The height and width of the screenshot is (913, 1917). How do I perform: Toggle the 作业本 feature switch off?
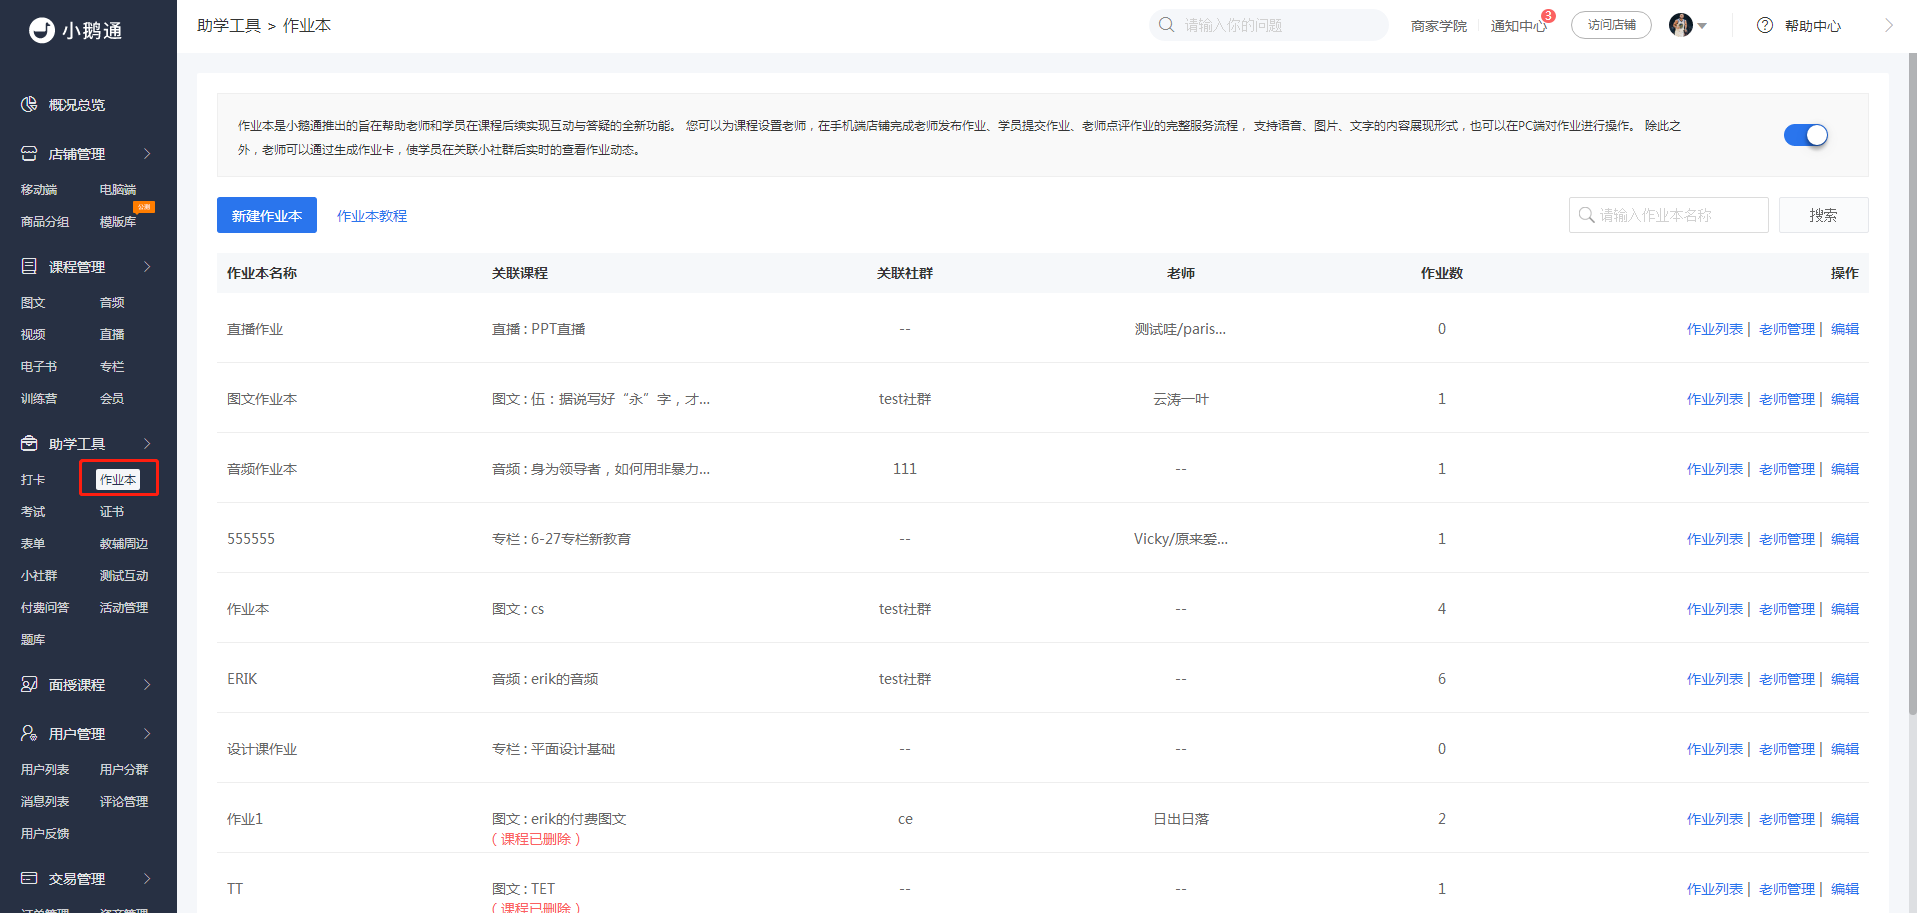point(1805,135)
